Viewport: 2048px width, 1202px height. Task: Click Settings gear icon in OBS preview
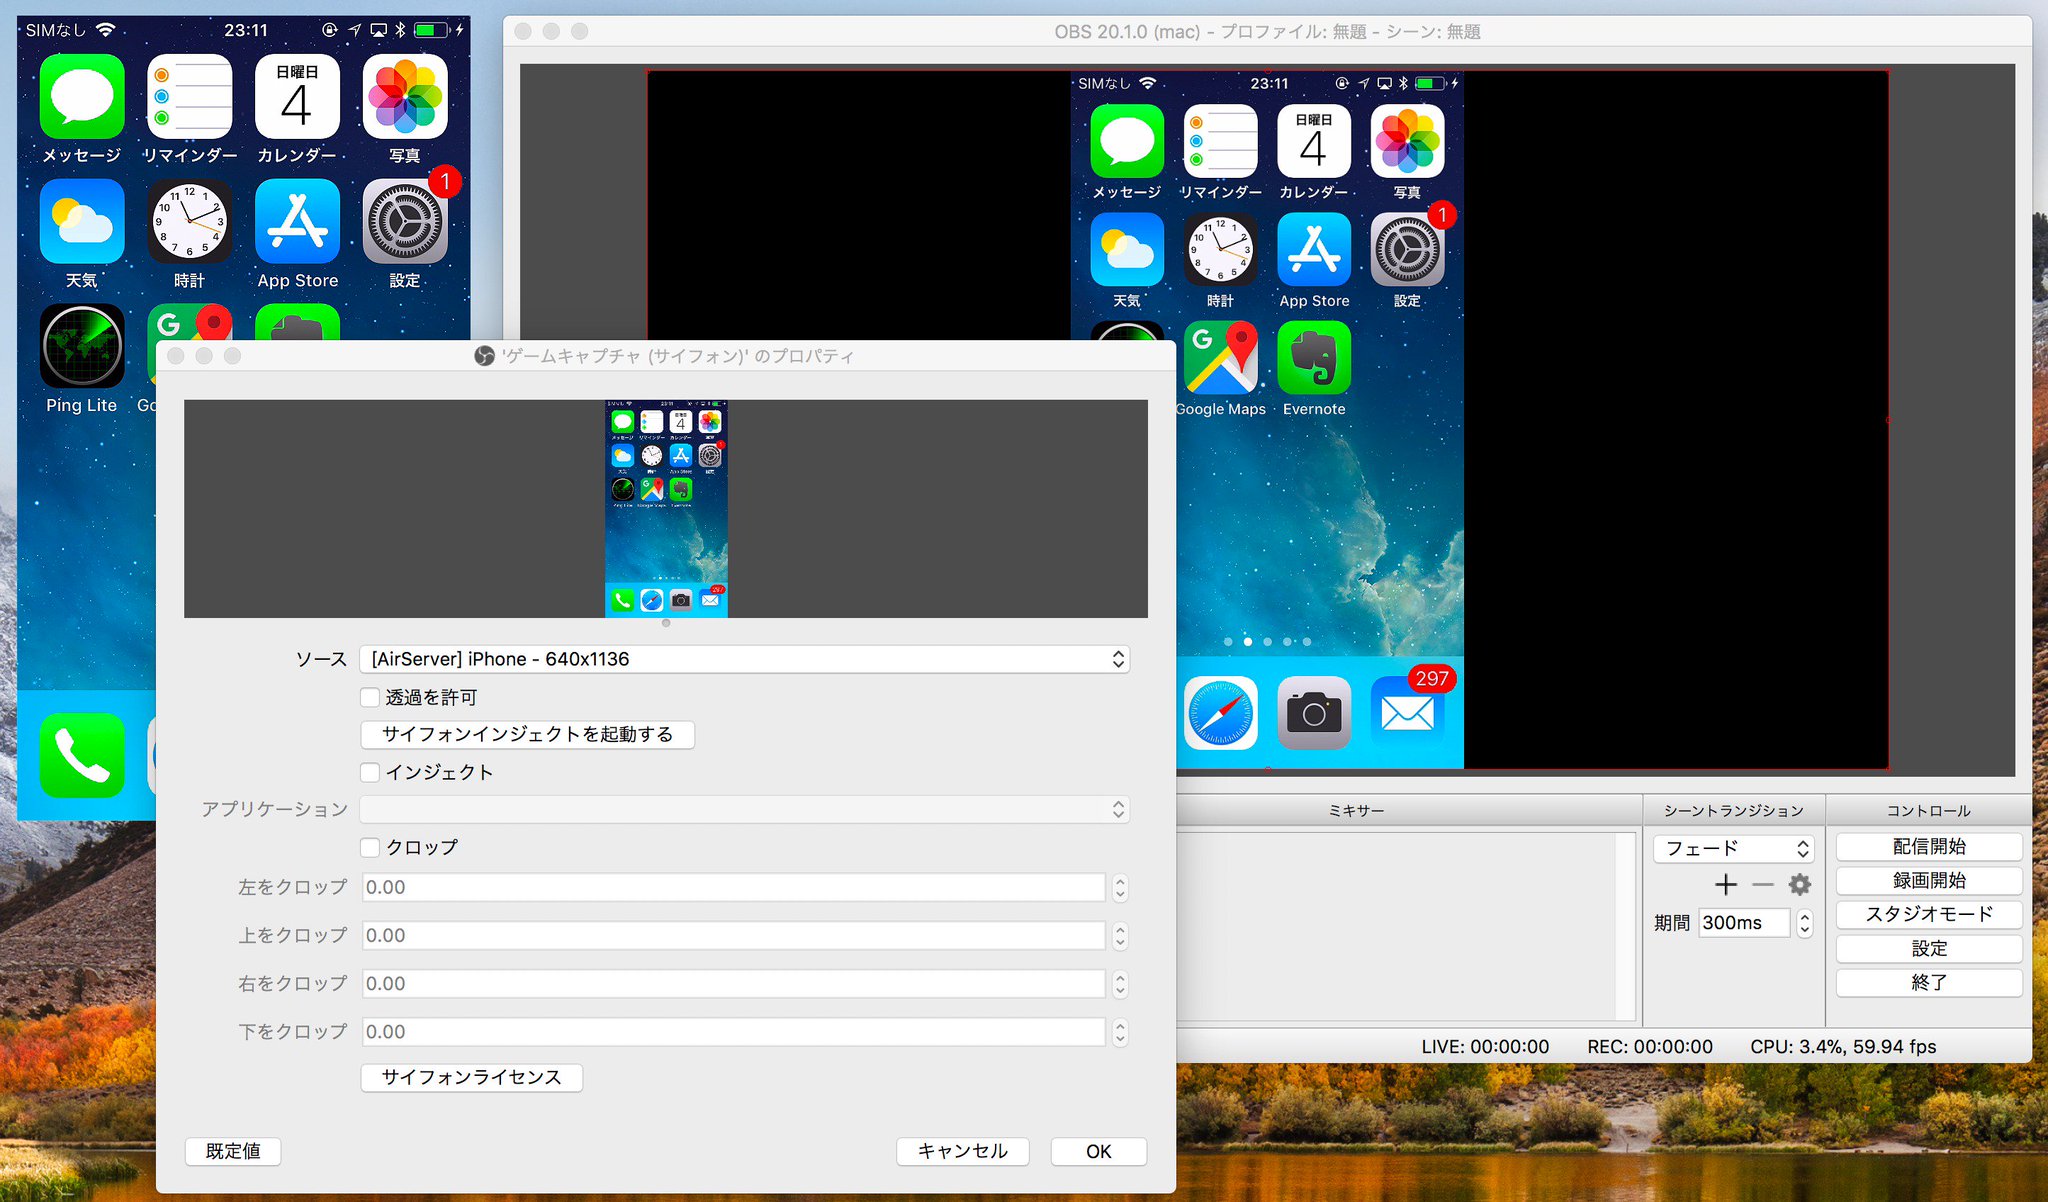tap(1407, 249)
